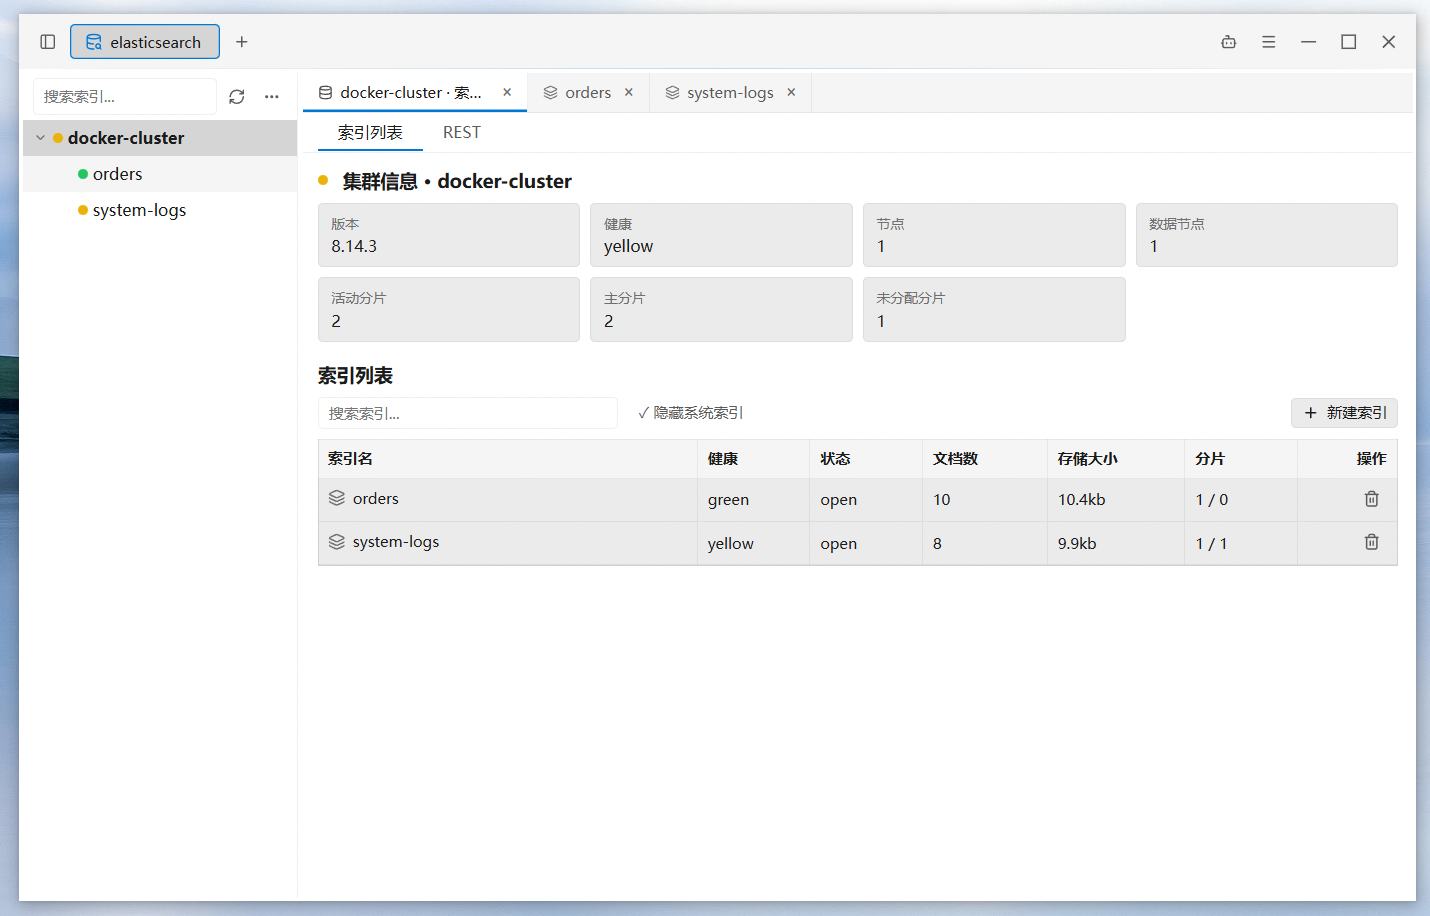This screenshot has width=1430, height=916.
Task: Open the robot assistant icon
Action: [1229, 42]
